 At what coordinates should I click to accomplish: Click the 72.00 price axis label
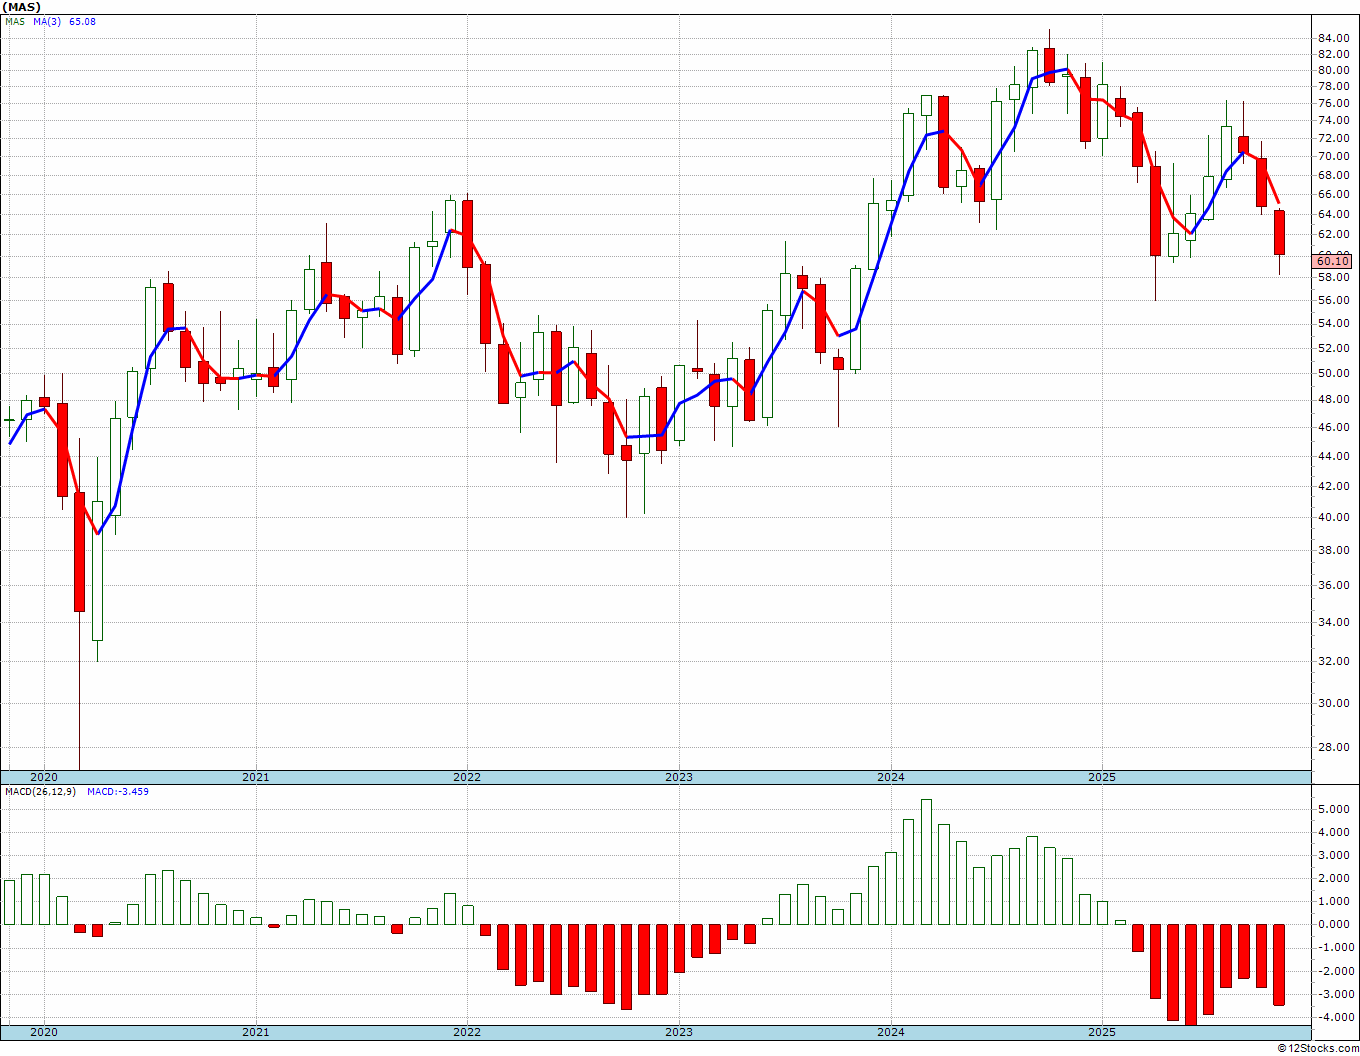1333,139
